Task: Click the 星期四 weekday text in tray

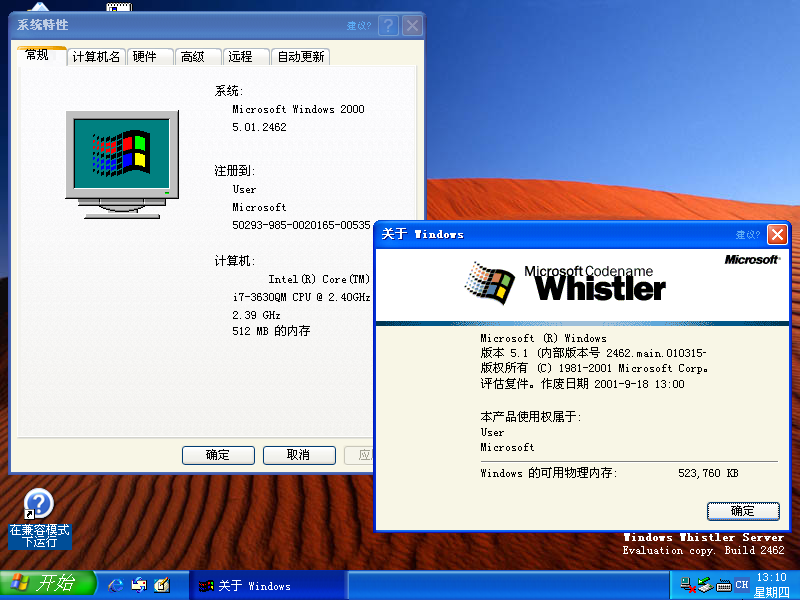Action: (x=771, y=592)
